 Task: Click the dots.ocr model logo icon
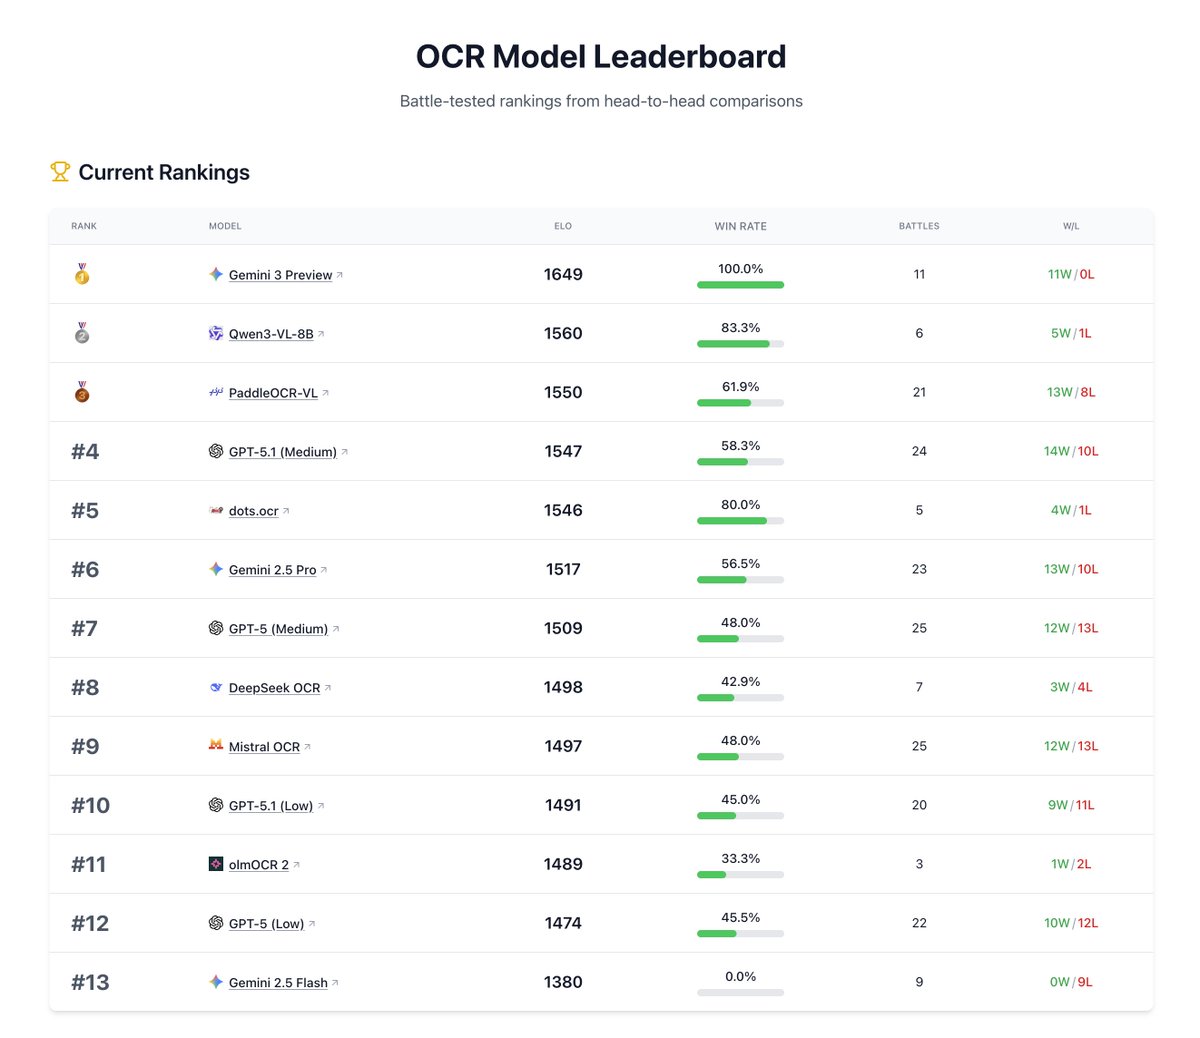[215, 511]
